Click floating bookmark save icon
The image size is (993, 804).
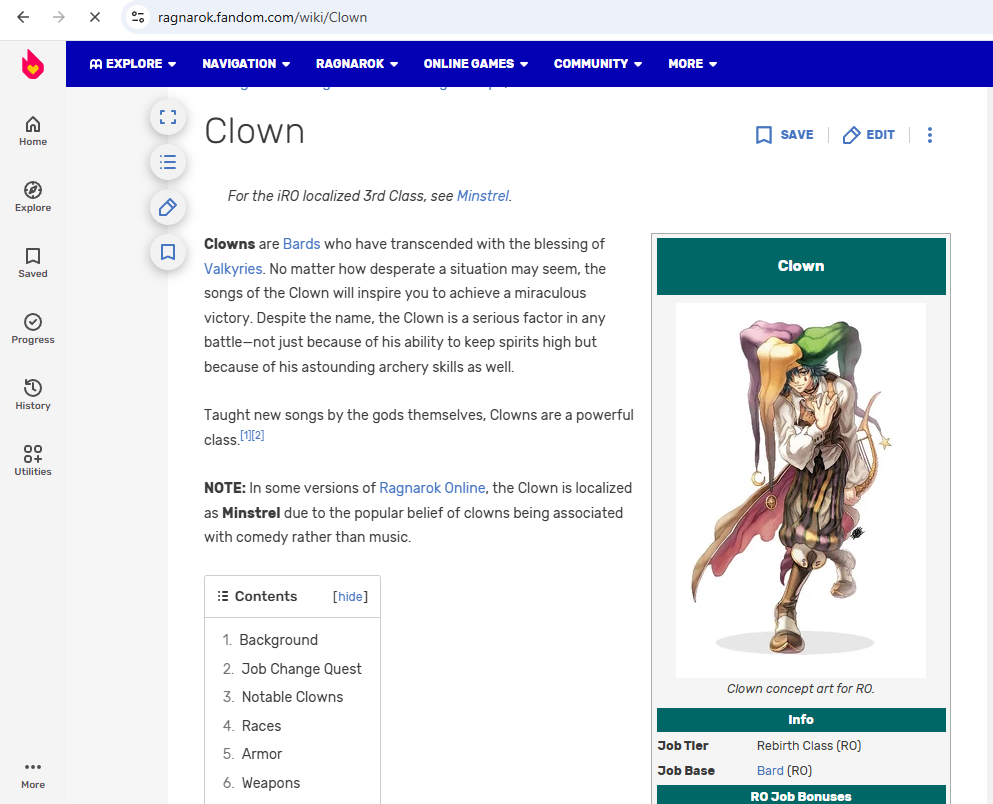coord(168,252)
